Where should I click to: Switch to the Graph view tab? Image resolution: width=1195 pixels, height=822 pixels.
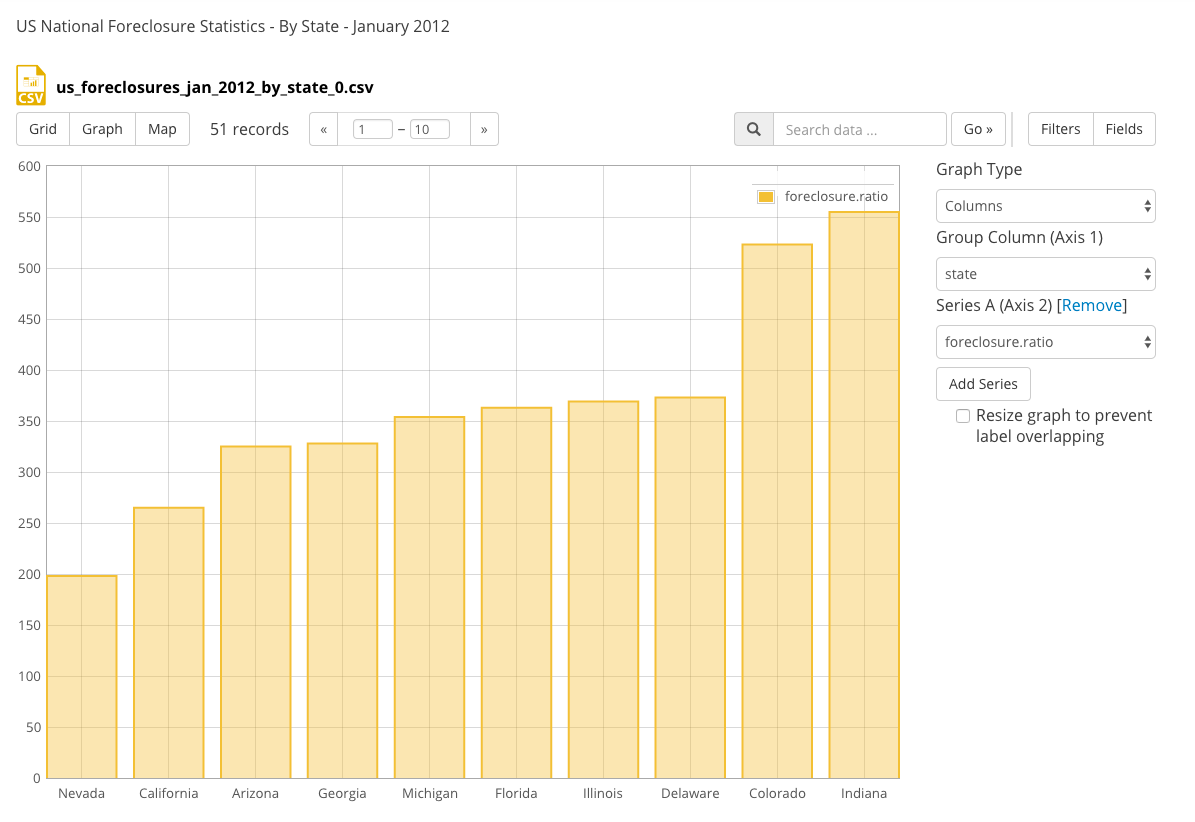pyautogui.click(x=102, y=130)
